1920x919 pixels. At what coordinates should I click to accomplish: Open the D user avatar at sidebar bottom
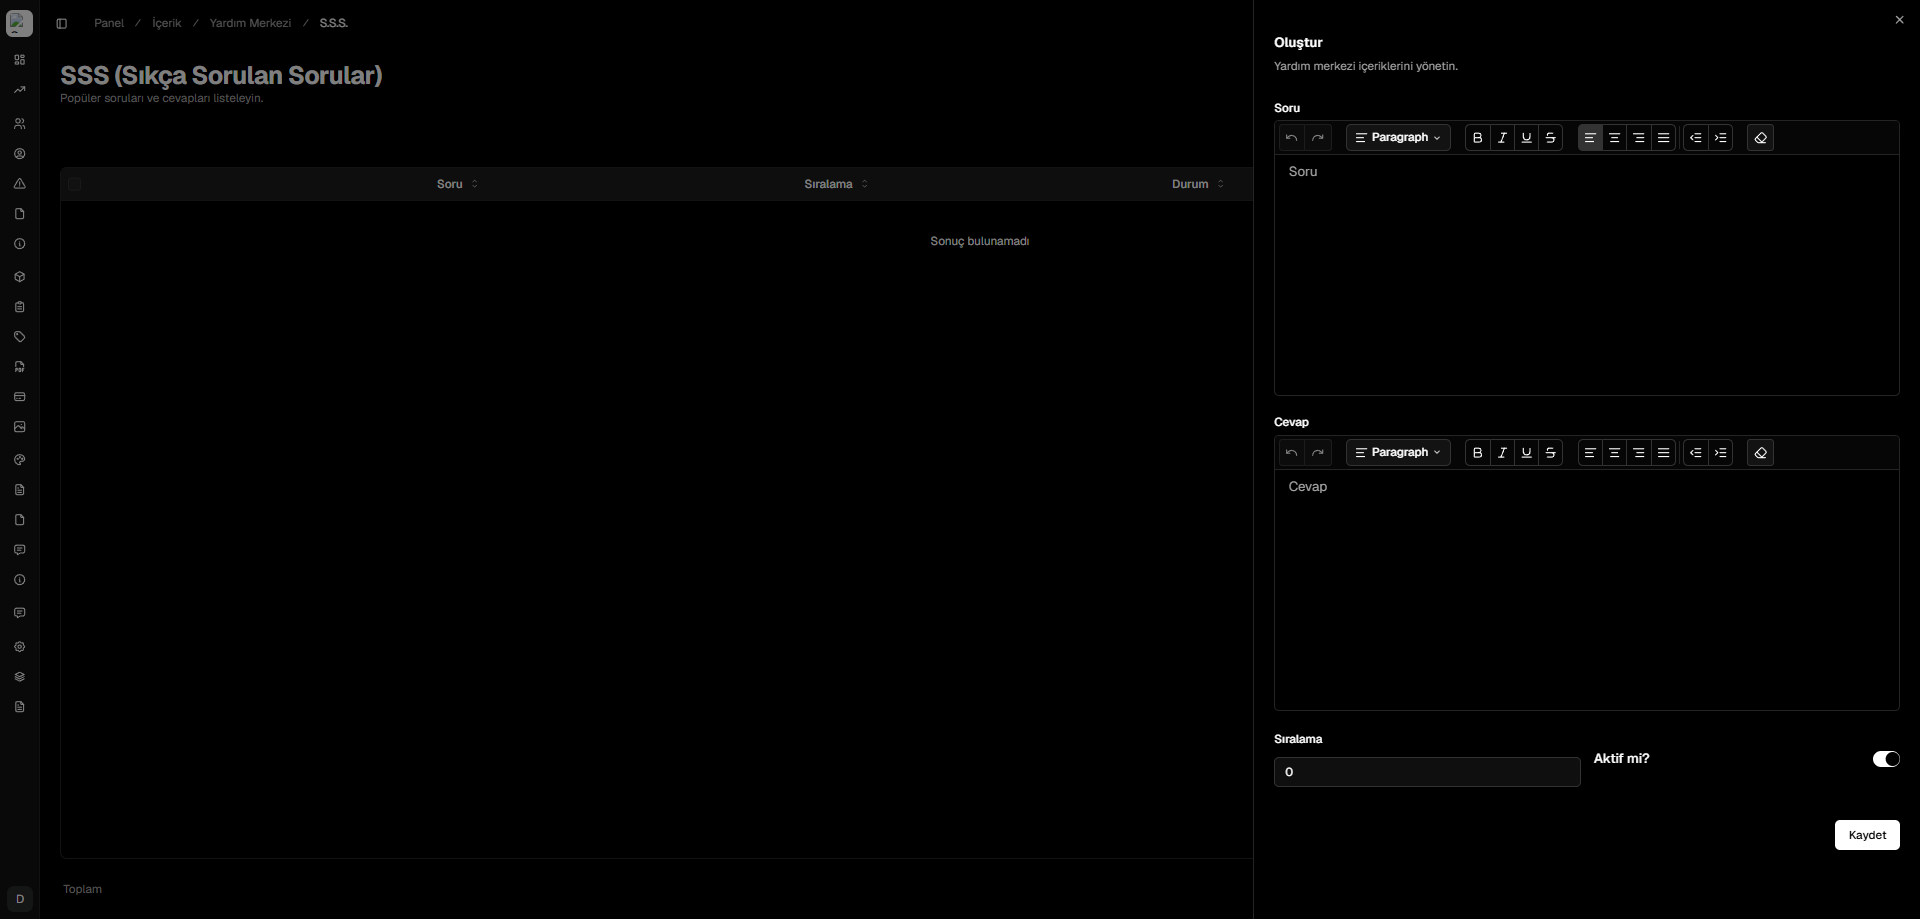click(19, 899)
